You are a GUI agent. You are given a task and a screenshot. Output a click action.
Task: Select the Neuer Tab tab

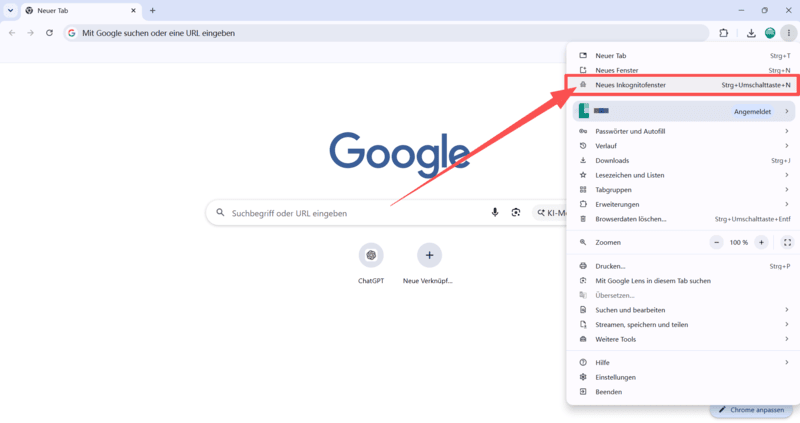(82, 11)
